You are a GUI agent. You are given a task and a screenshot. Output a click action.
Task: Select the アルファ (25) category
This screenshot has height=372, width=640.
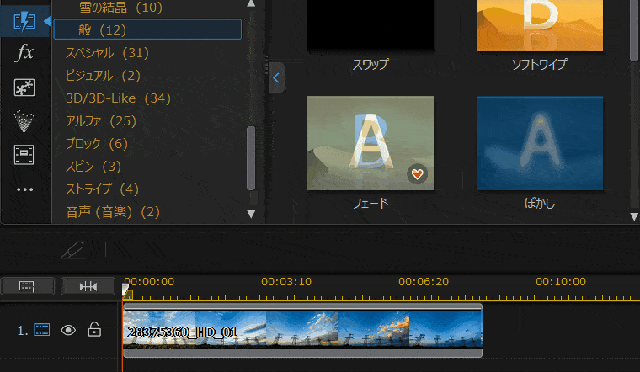(x=101, y=121)
